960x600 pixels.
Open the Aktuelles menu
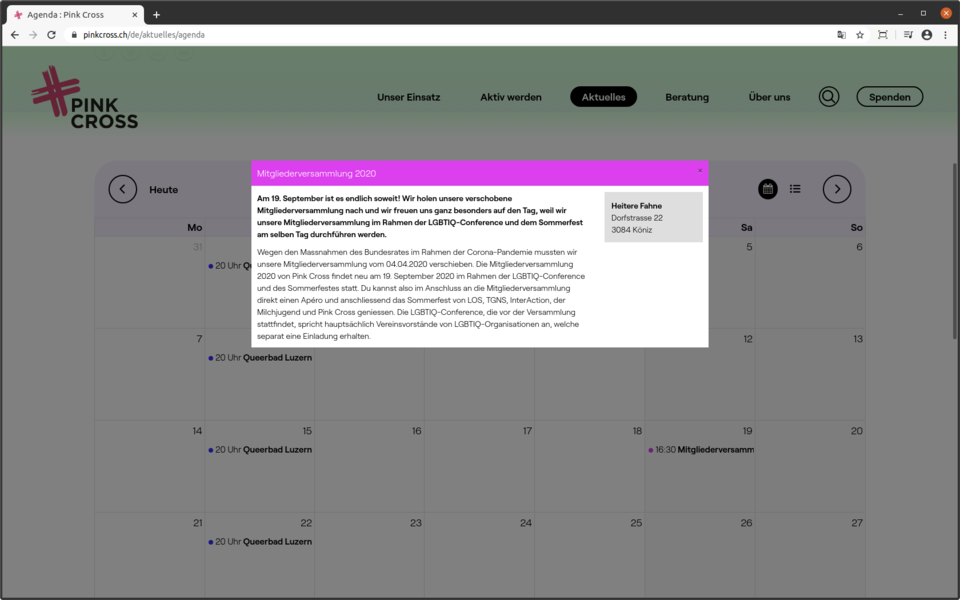click(x=604, y=97)
